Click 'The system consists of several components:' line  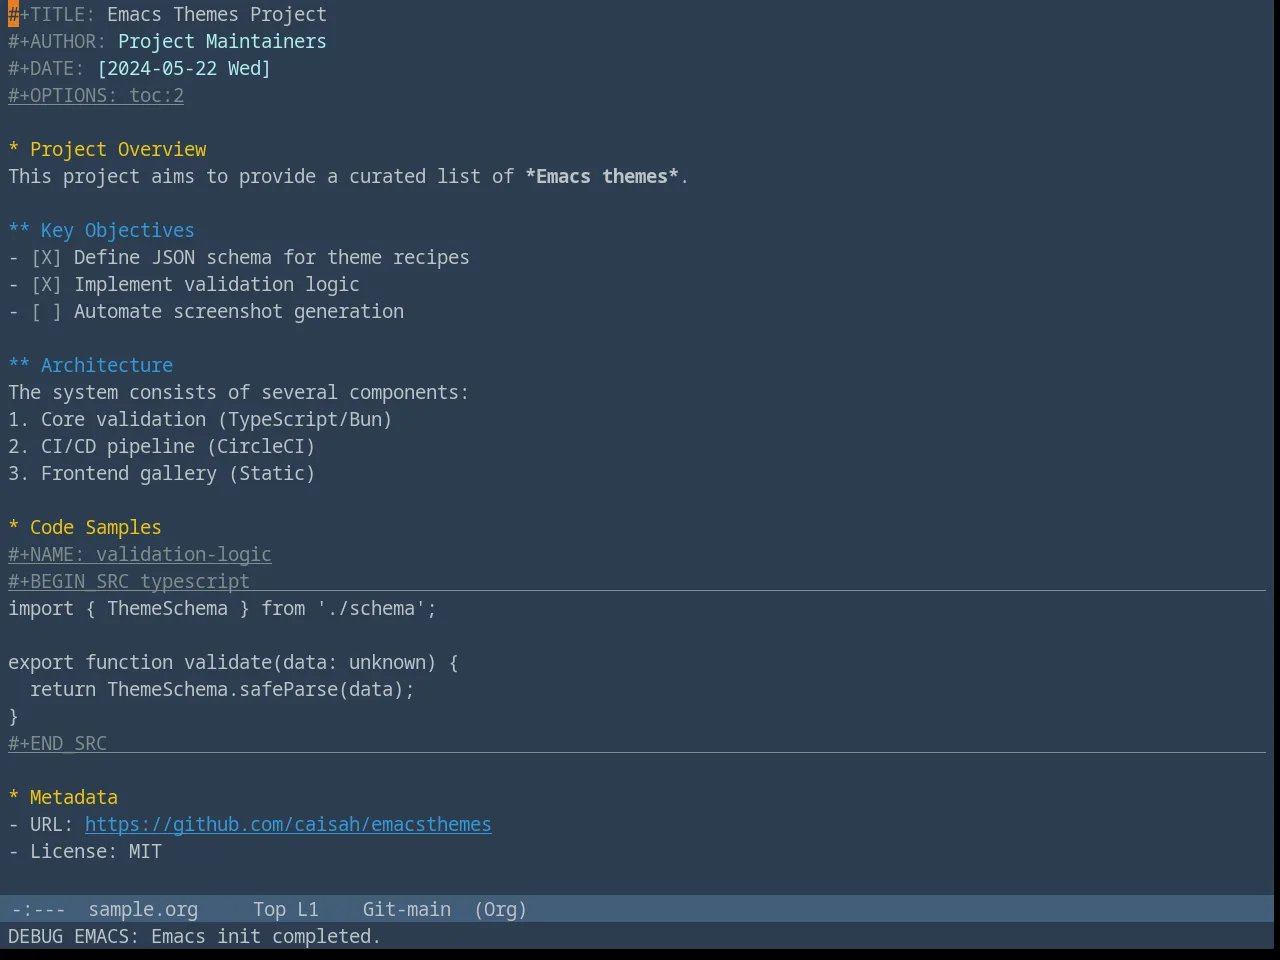(x=239, y=392)
